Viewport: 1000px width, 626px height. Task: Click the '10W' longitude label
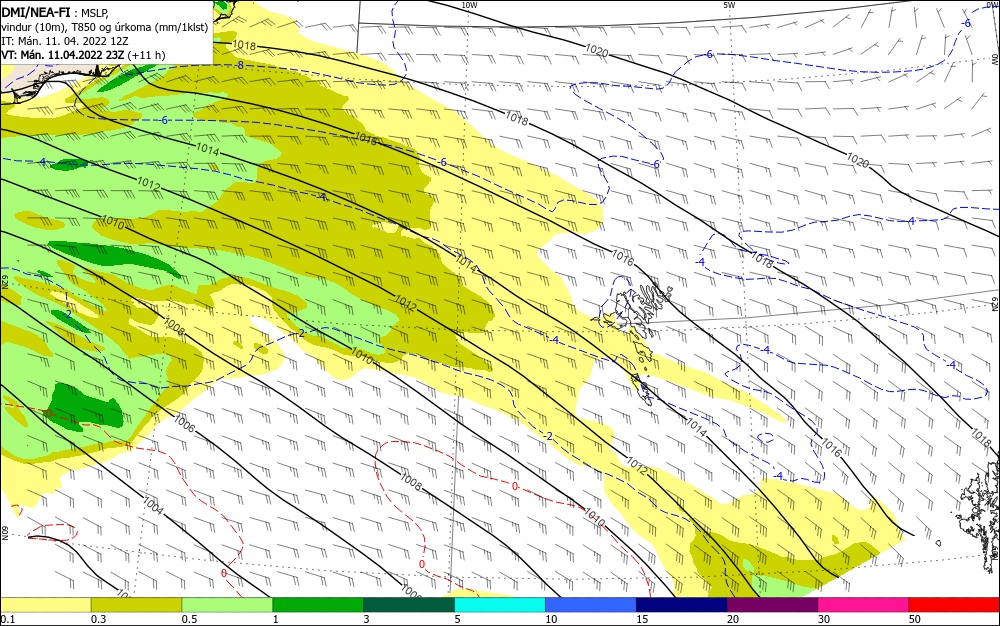pyautogui.click(x=469, y=5)
